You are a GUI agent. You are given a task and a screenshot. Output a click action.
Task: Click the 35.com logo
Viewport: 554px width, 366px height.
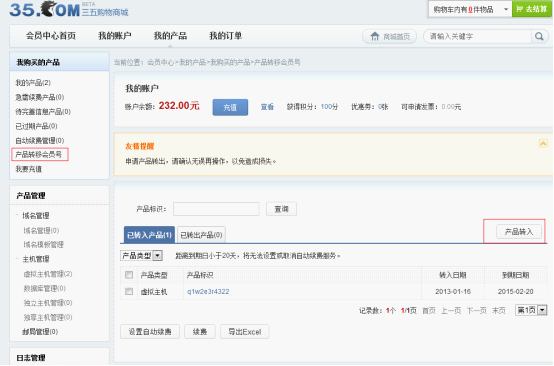[x=69, y=9]
